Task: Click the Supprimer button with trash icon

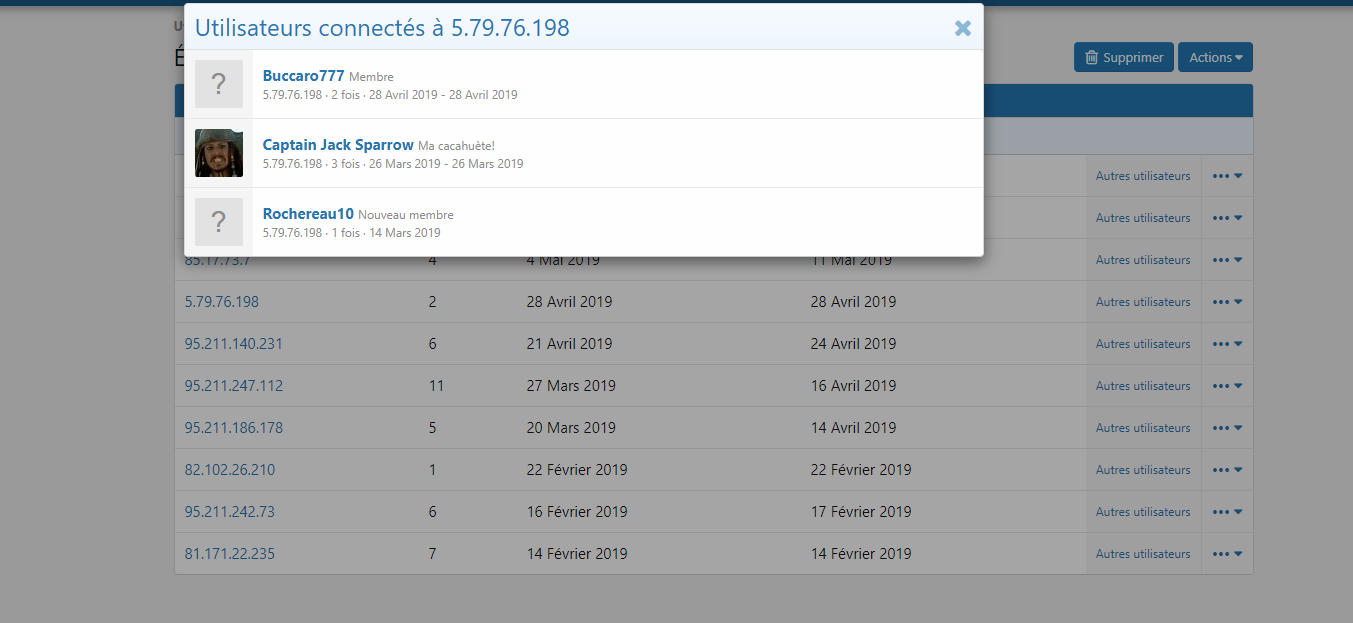Action: [1124, 58]
